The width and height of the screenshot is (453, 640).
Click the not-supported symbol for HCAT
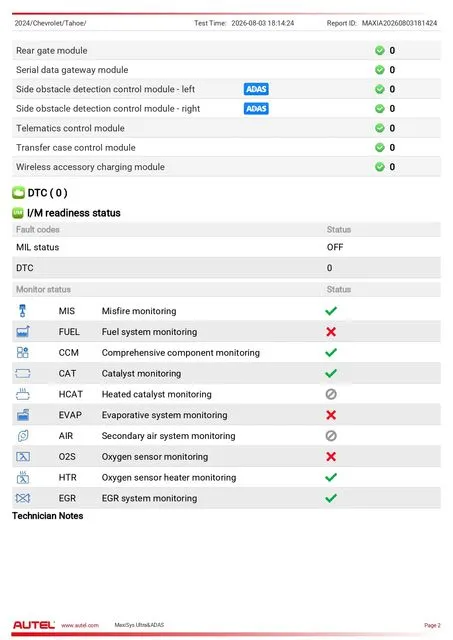pos(331,394)
